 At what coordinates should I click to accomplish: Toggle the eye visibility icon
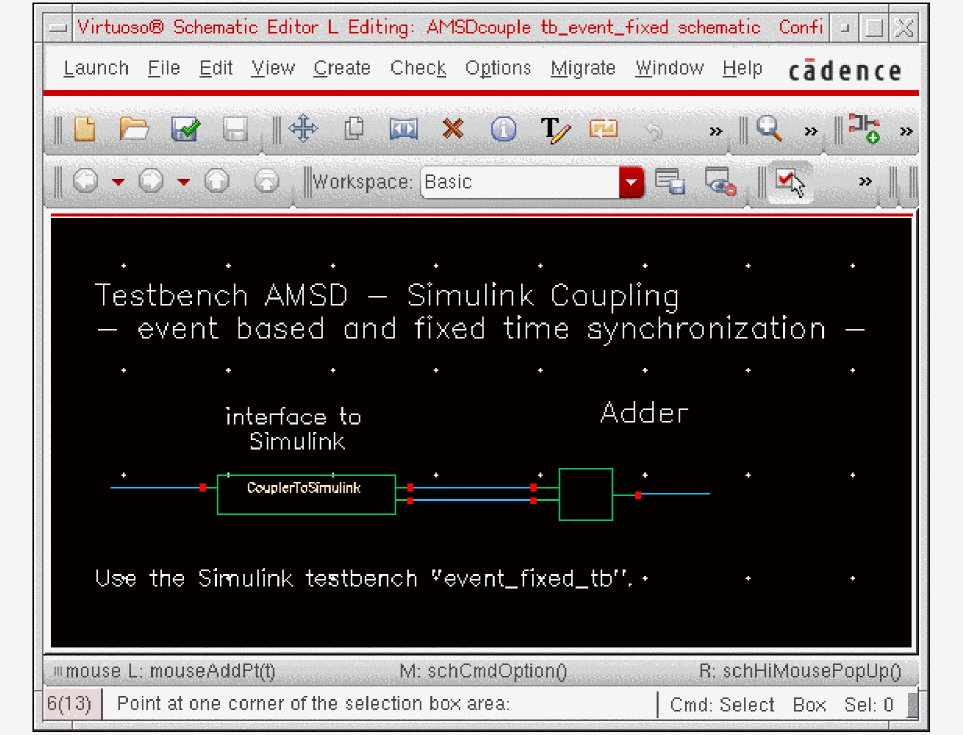tap(720, 182)
